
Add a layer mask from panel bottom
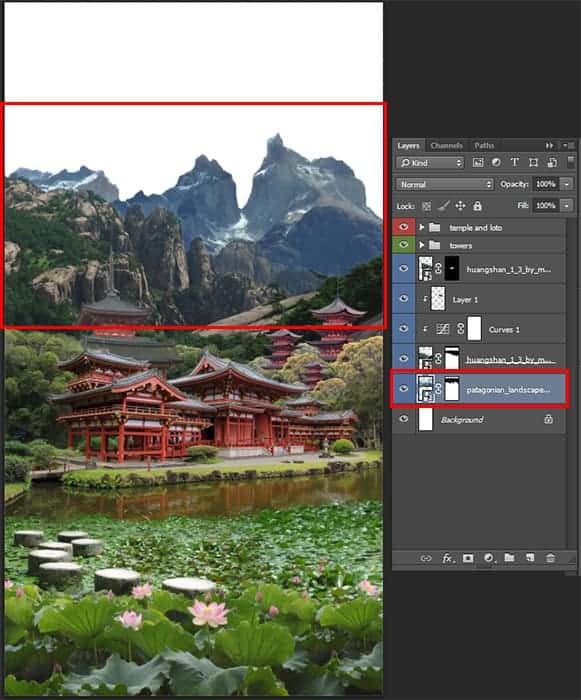tap(468, 558)
